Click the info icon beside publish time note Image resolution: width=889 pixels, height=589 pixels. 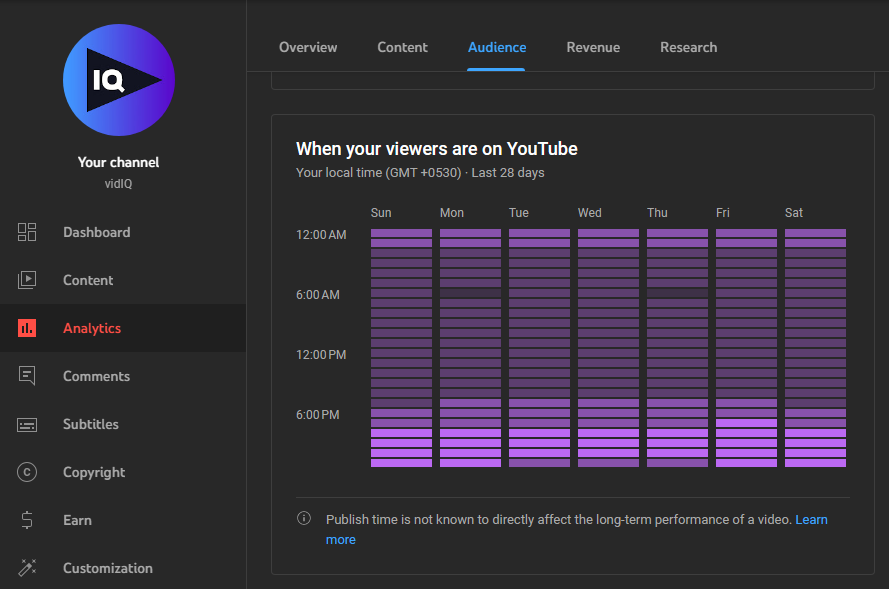click(304, 519)
